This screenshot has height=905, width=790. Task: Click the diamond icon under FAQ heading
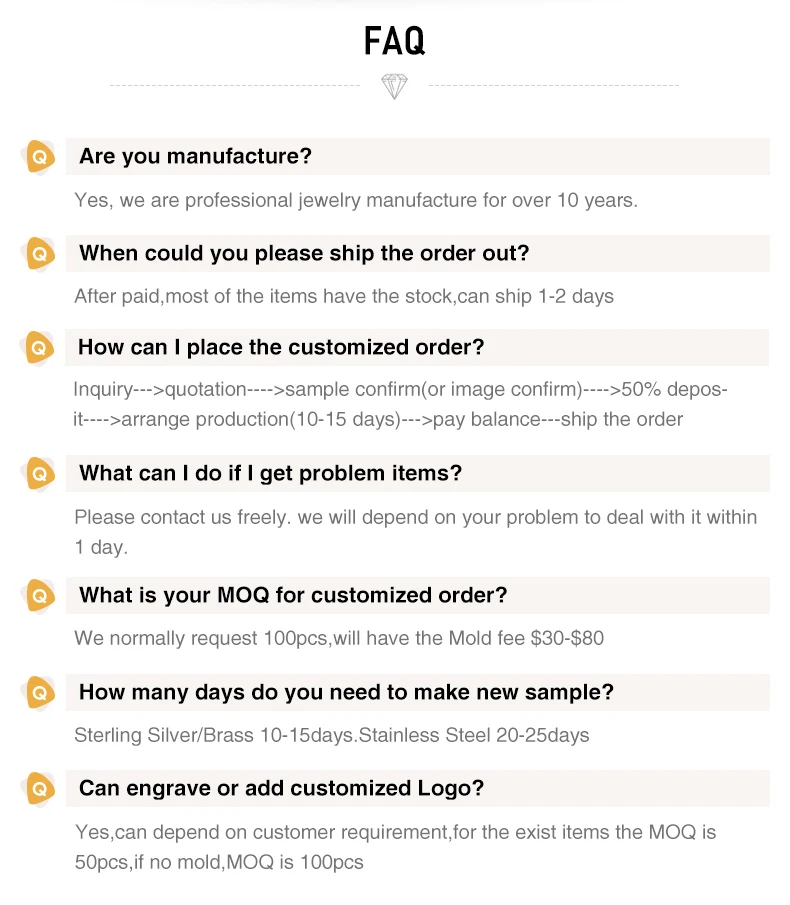(x=395, y=86)
